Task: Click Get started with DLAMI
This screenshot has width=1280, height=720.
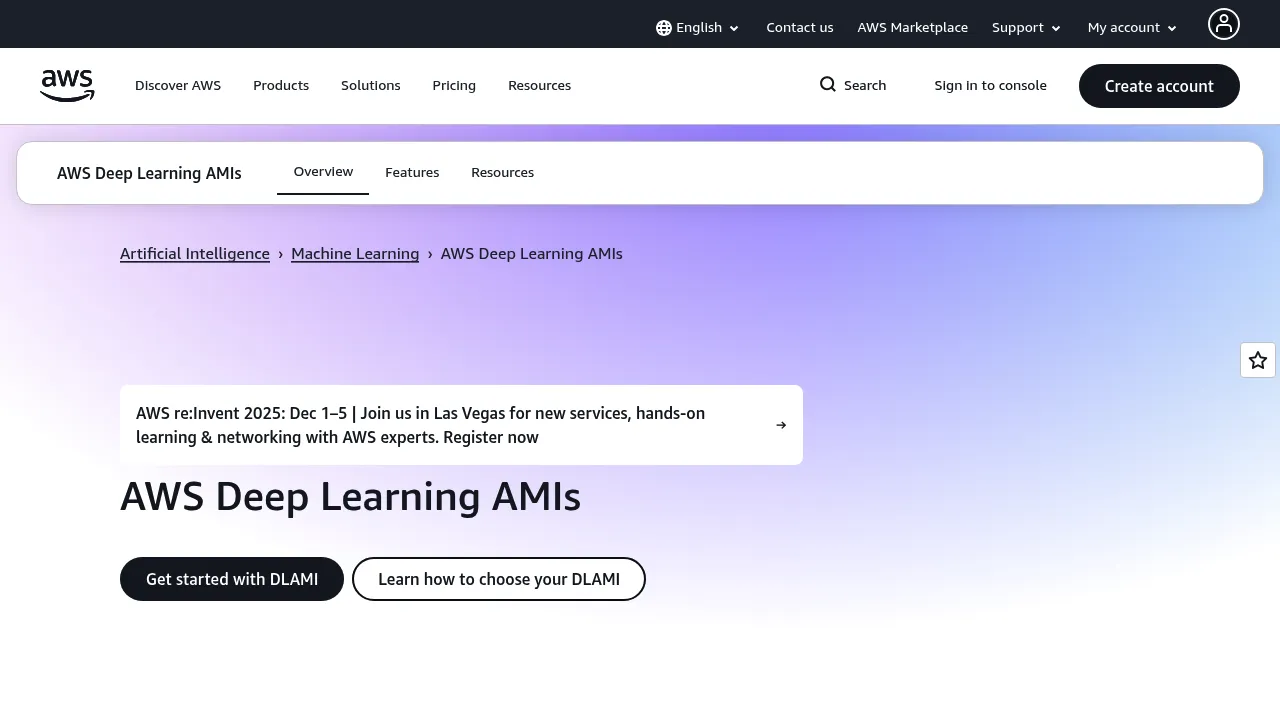Action: coord(232,579)
